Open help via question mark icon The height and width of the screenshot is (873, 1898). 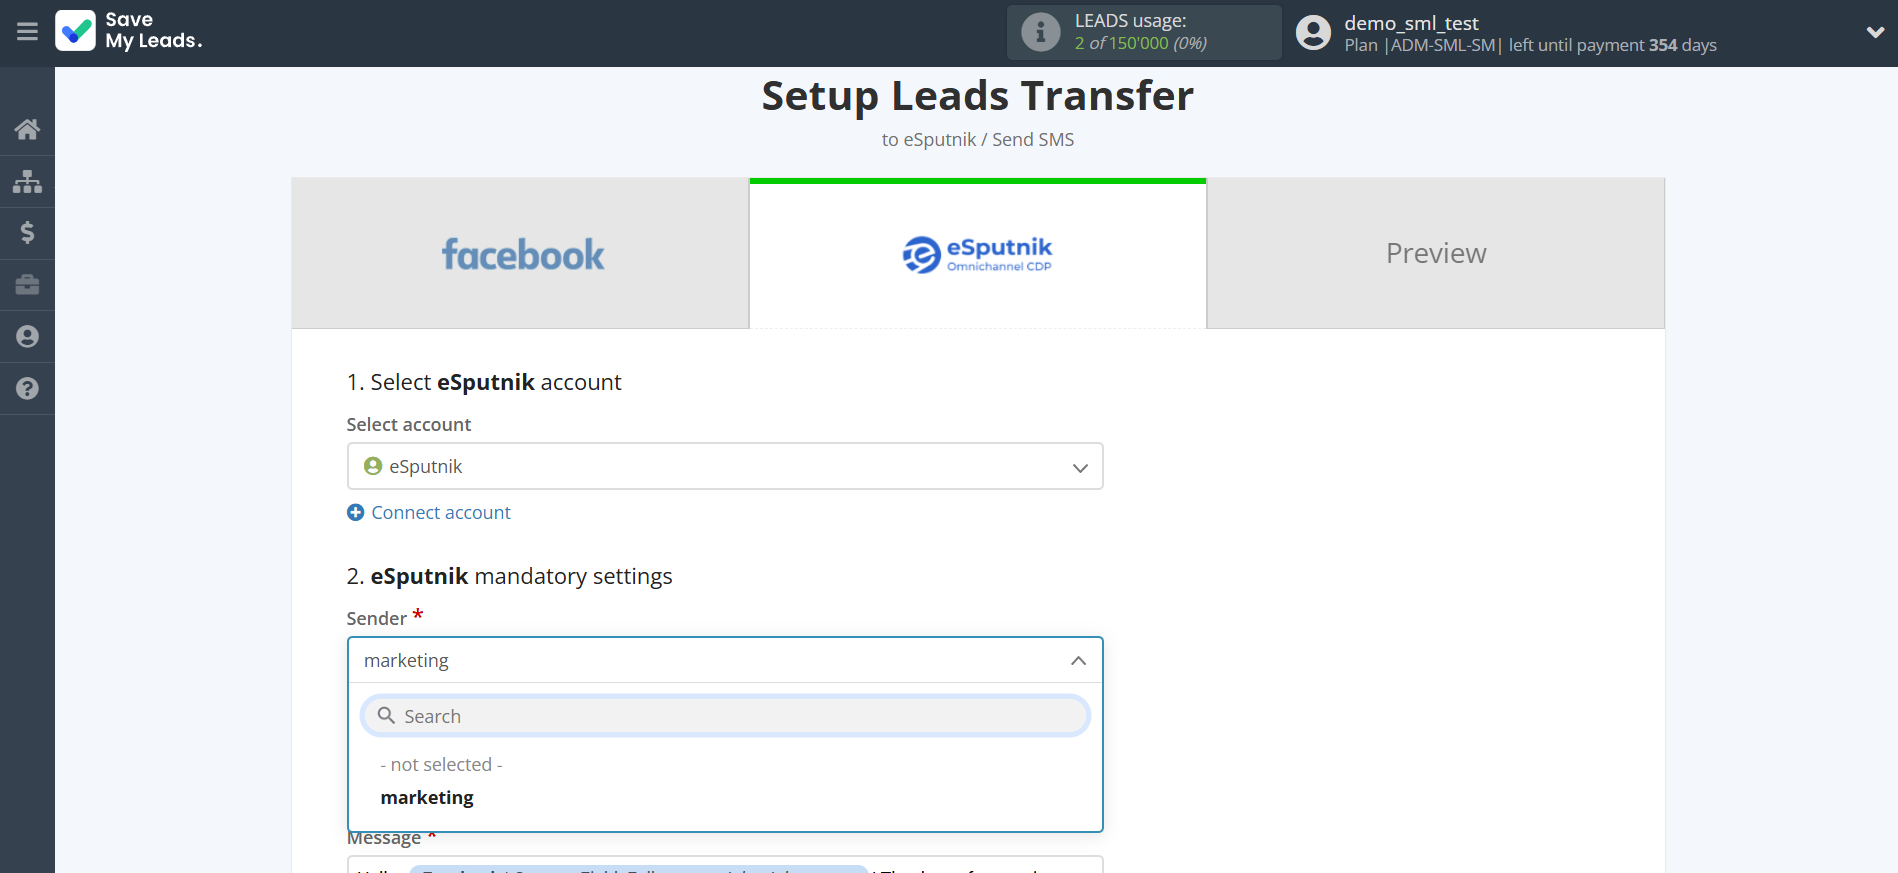27,389
